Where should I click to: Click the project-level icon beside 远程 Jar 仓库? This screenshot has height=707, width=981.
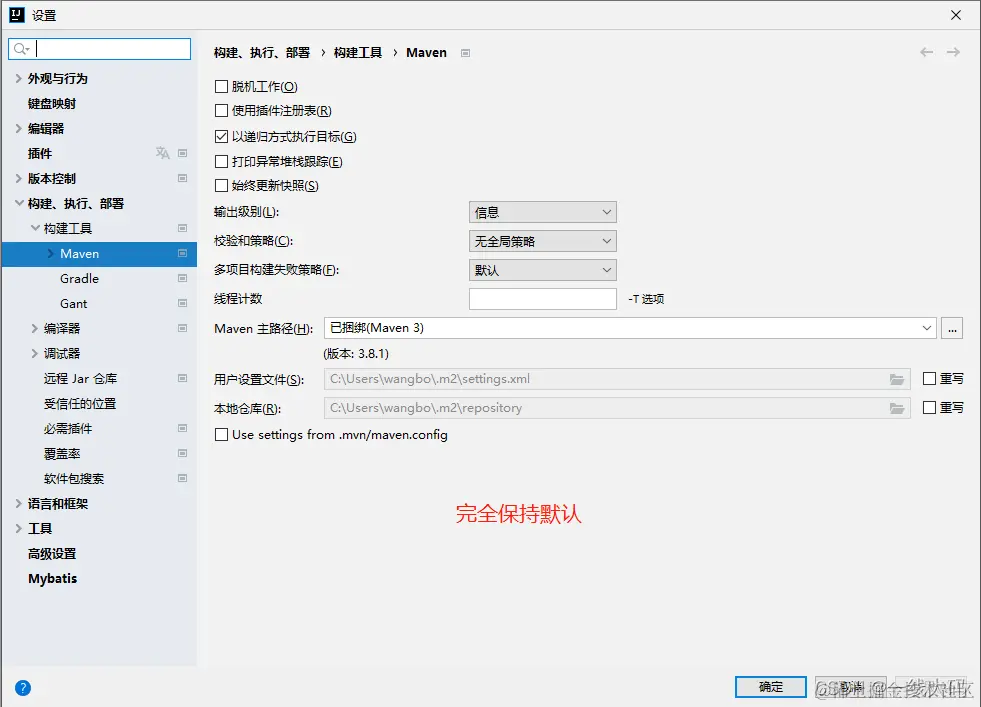click(x=183, y=379)
